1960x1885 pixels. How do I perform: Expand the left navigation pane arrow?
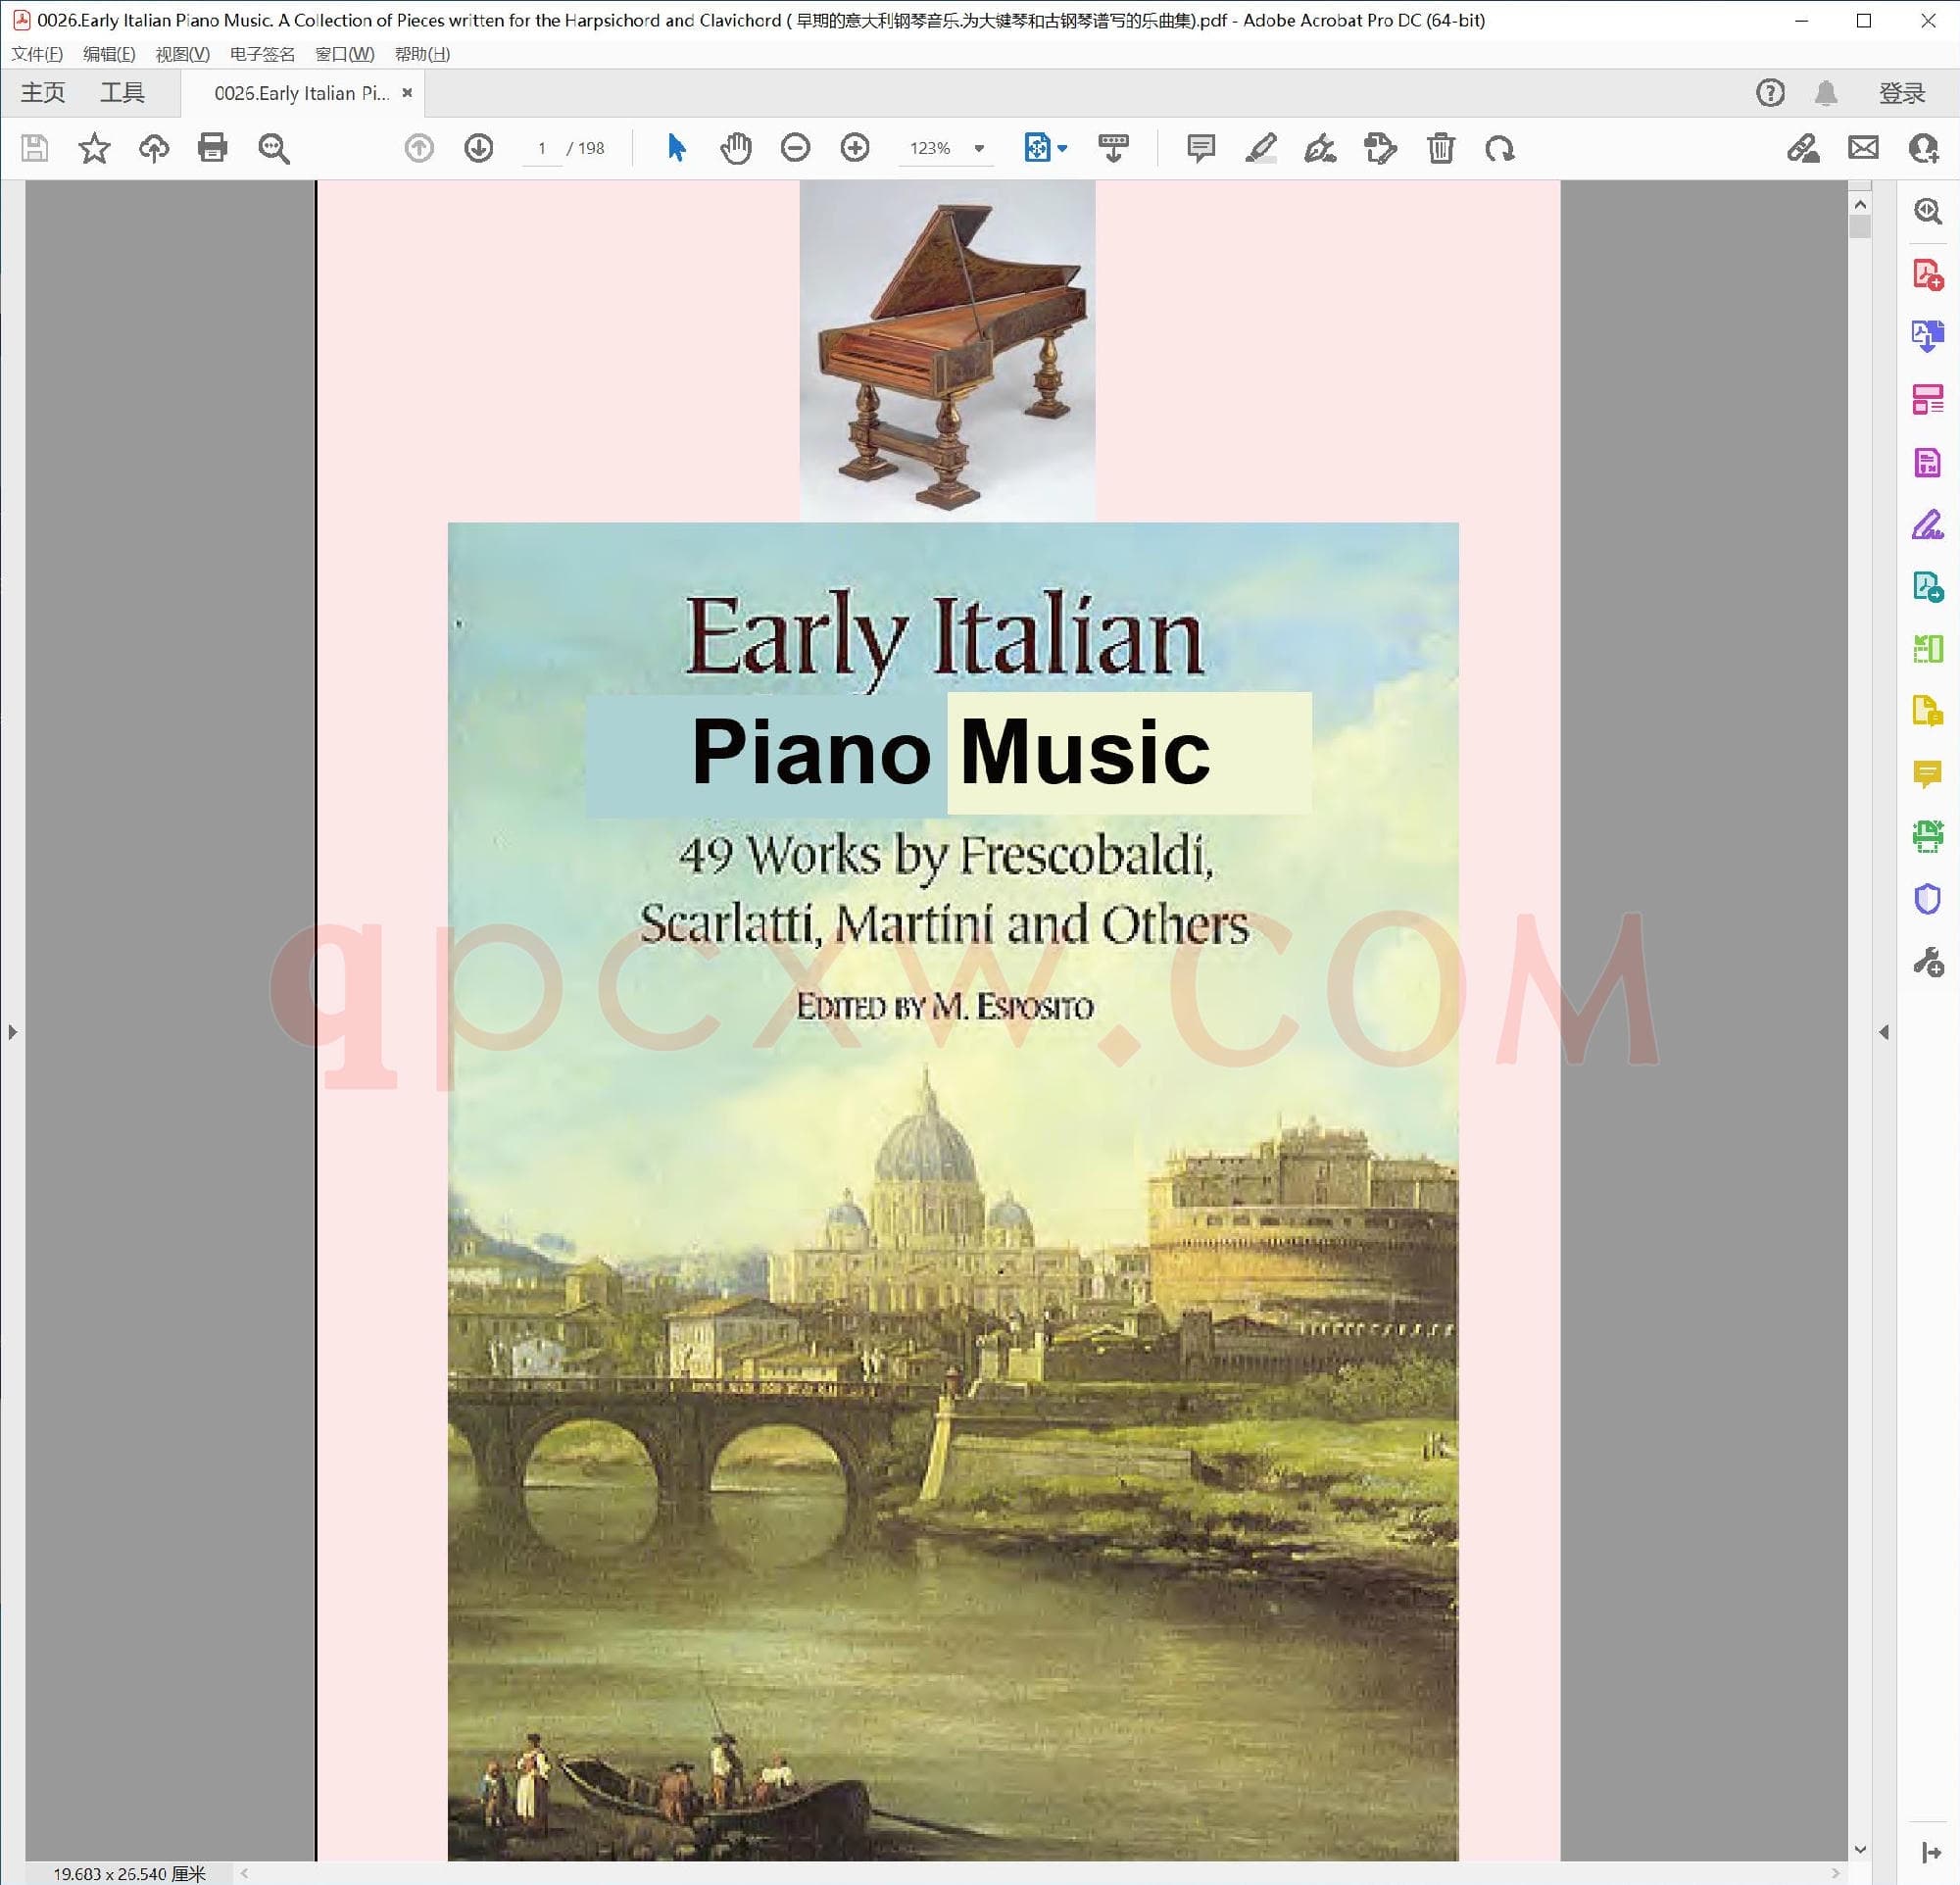point(12,1031)
